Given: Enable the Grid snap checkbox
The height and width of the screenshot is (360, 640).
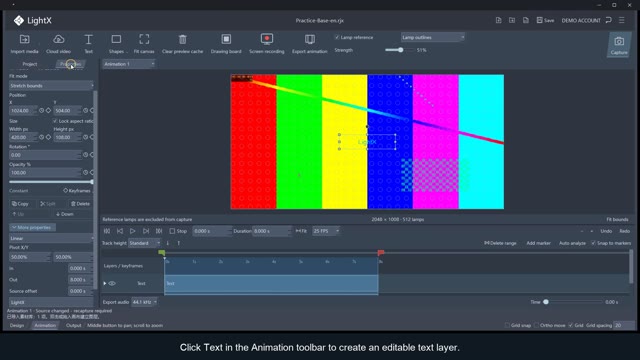Looking at the screenshot, I should point(507,325).
